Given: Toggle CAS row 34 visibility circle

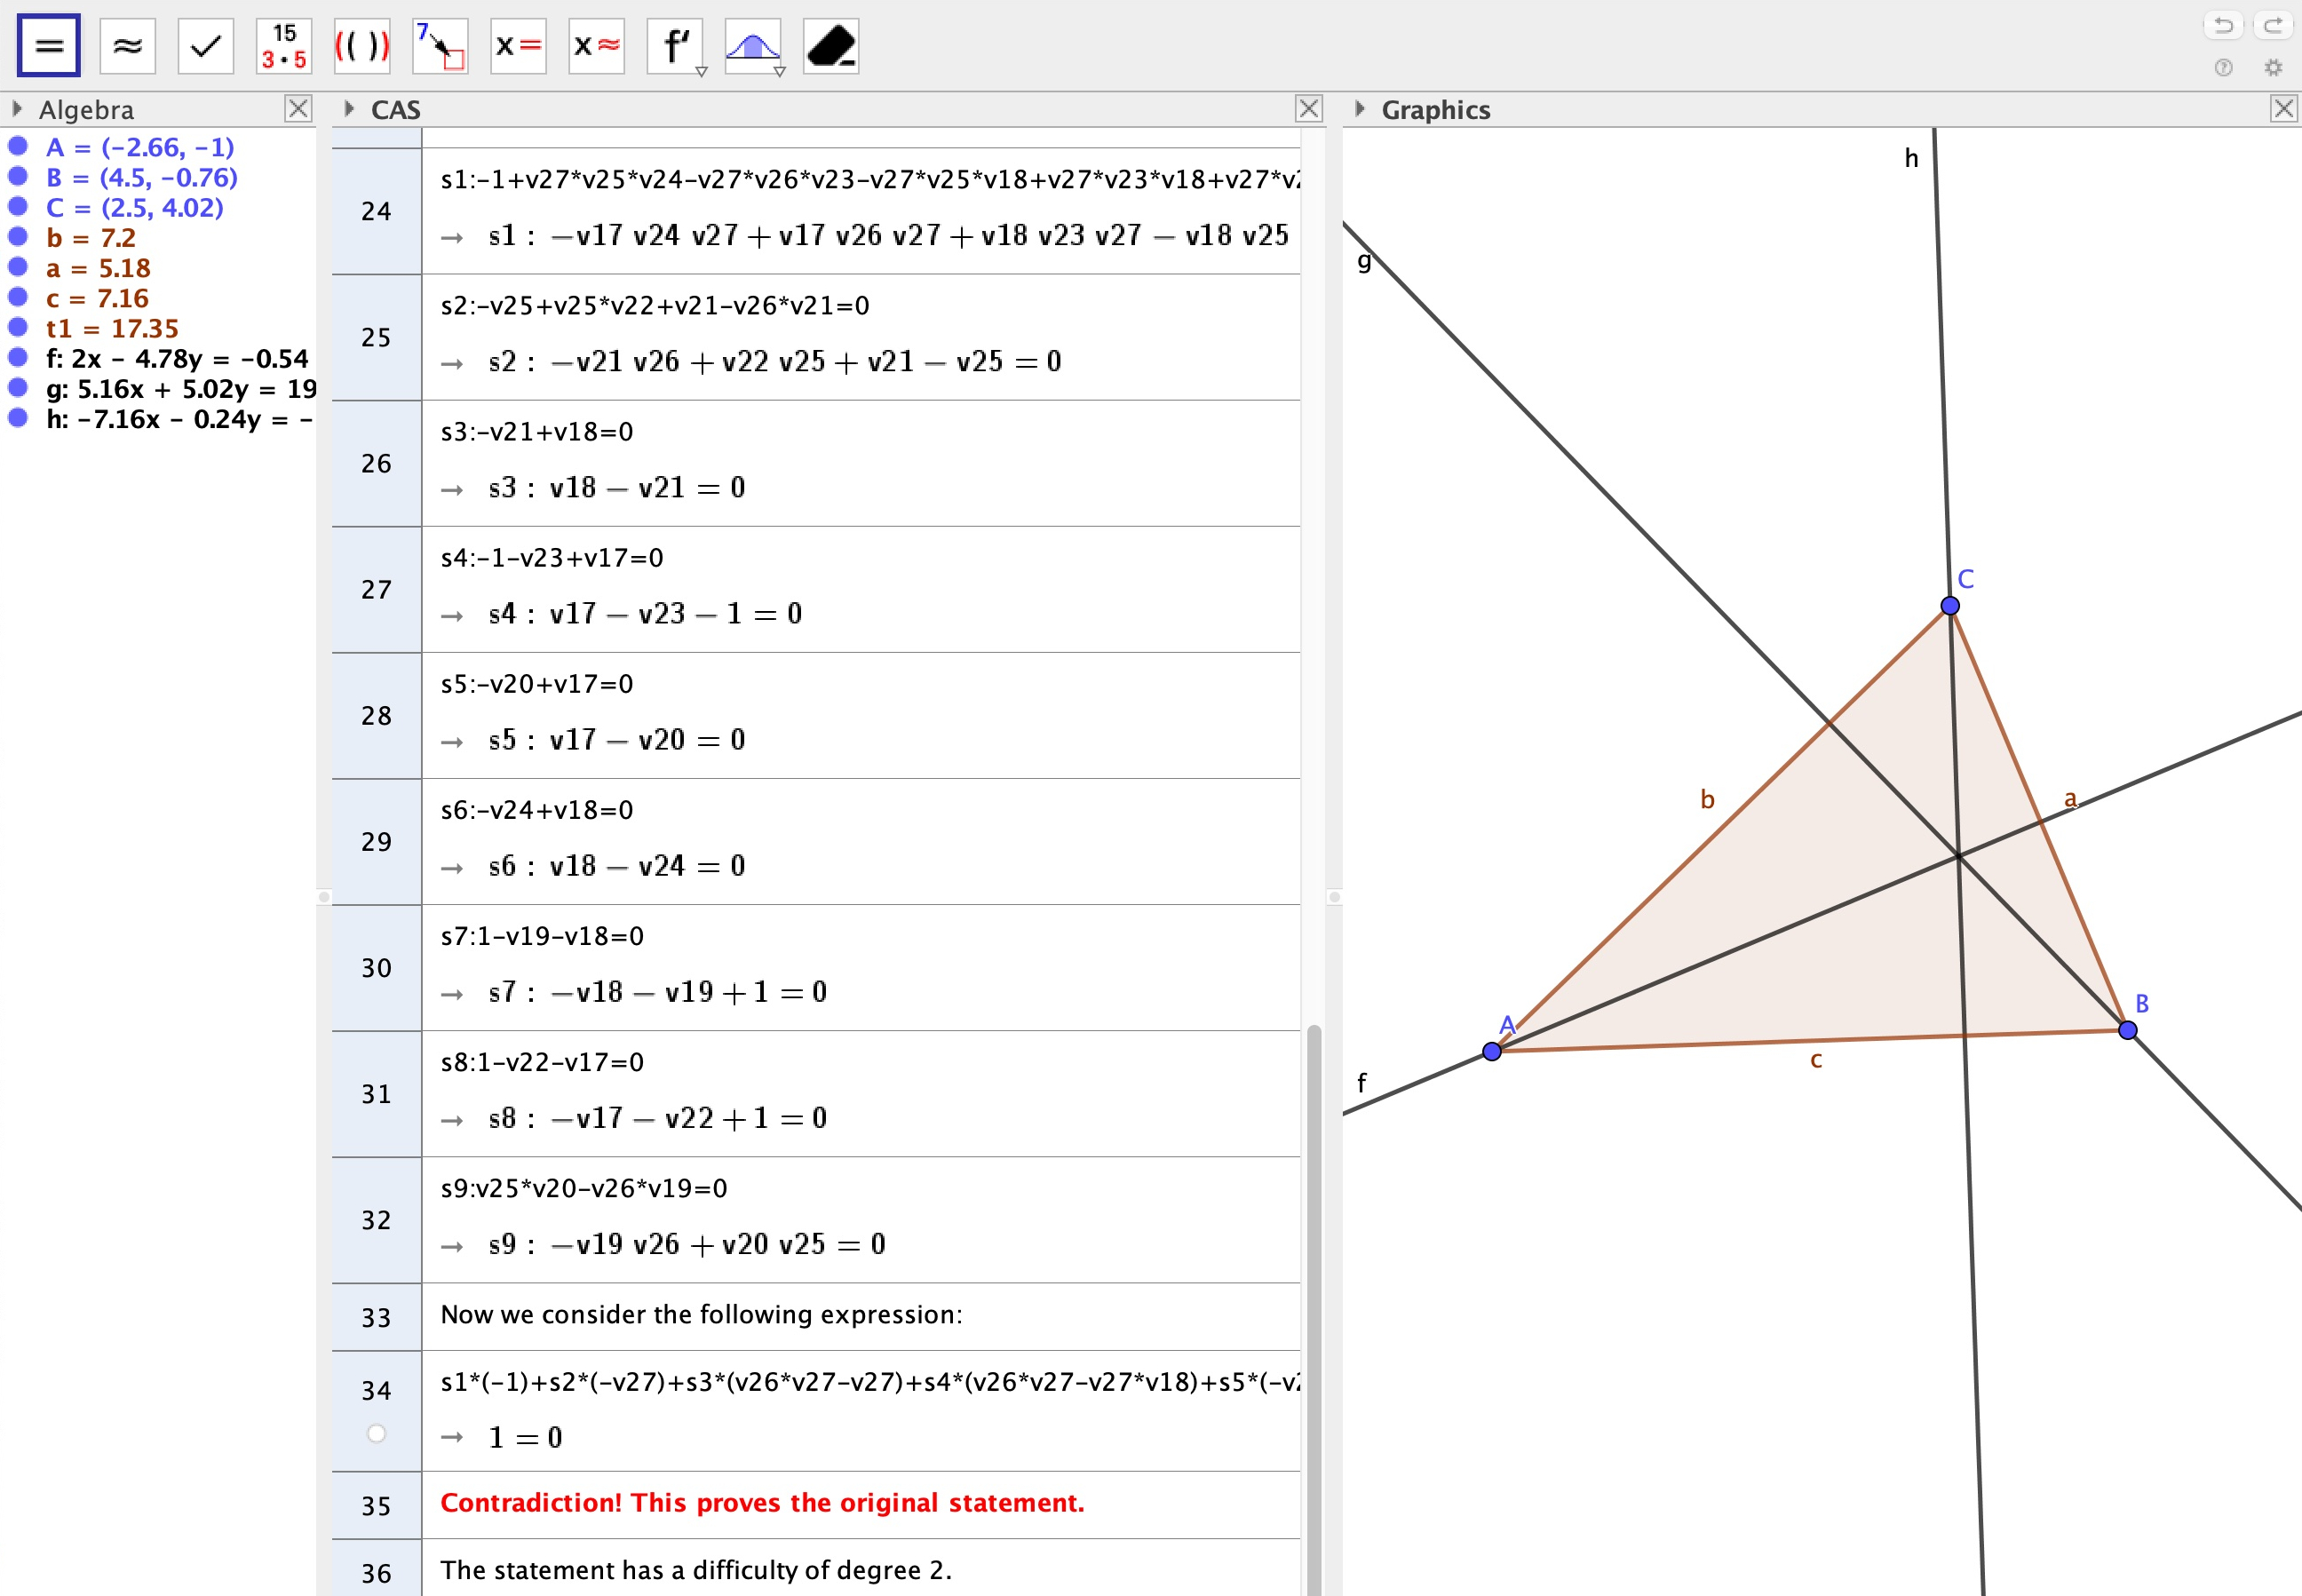Looking at the screenshot, I should (376, 1433).
